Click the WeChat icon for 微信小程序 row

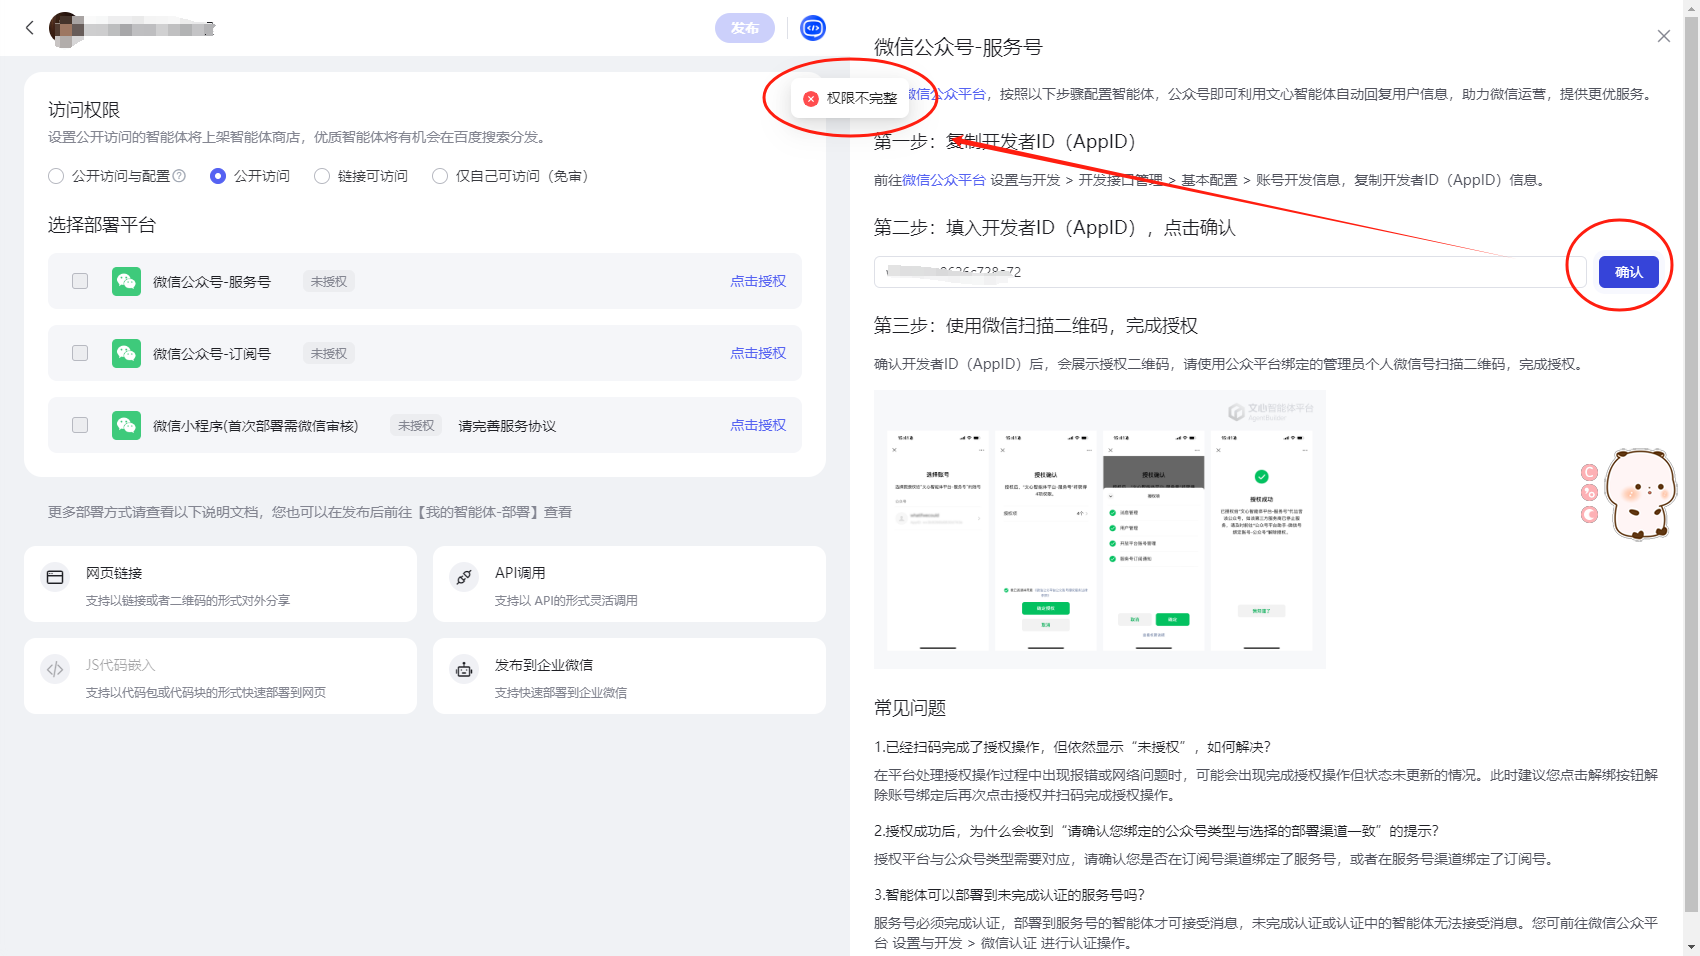pyautogui.click(x=126, y=425)
